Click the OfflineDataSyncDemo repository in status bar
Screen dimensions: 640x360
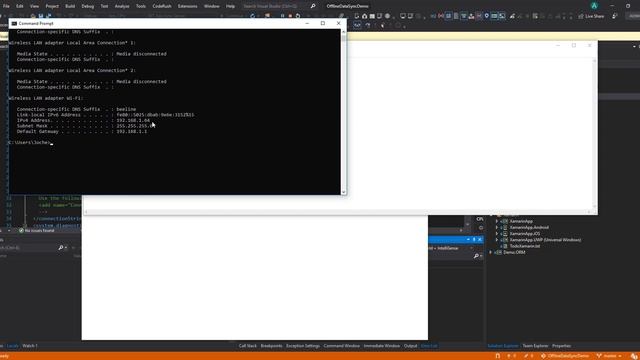[565, 356]
